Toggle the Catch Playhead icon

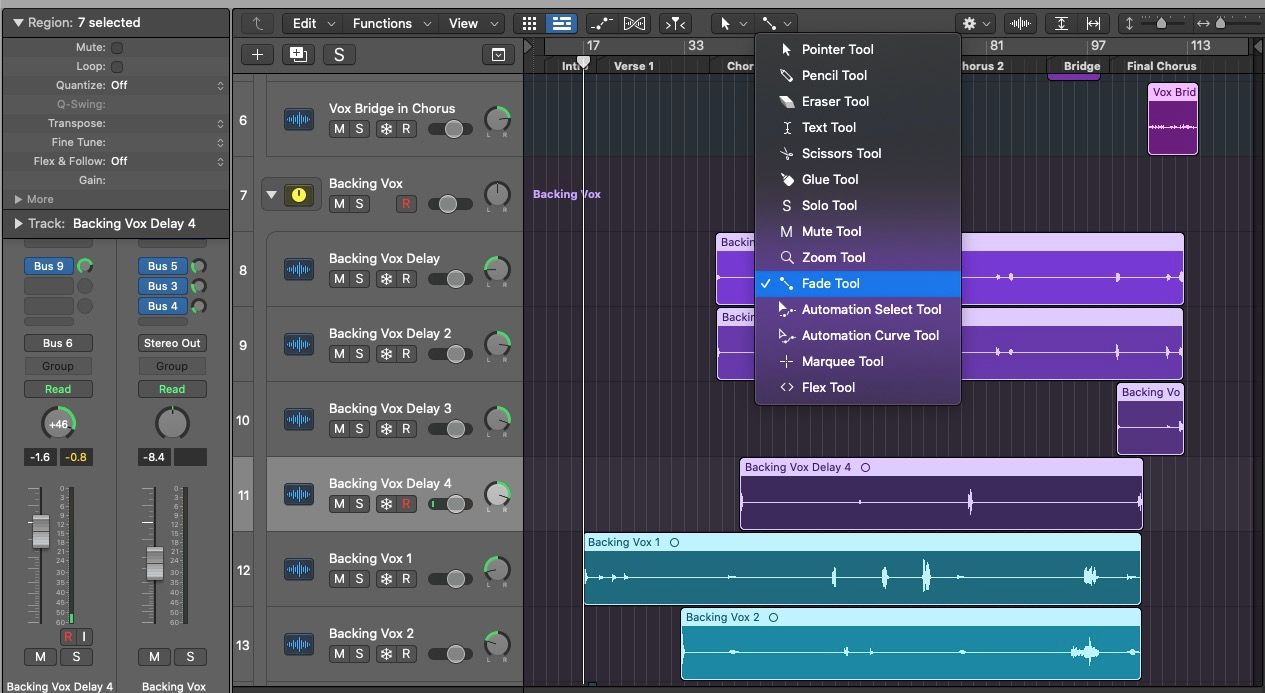click(x=675, y=24)
